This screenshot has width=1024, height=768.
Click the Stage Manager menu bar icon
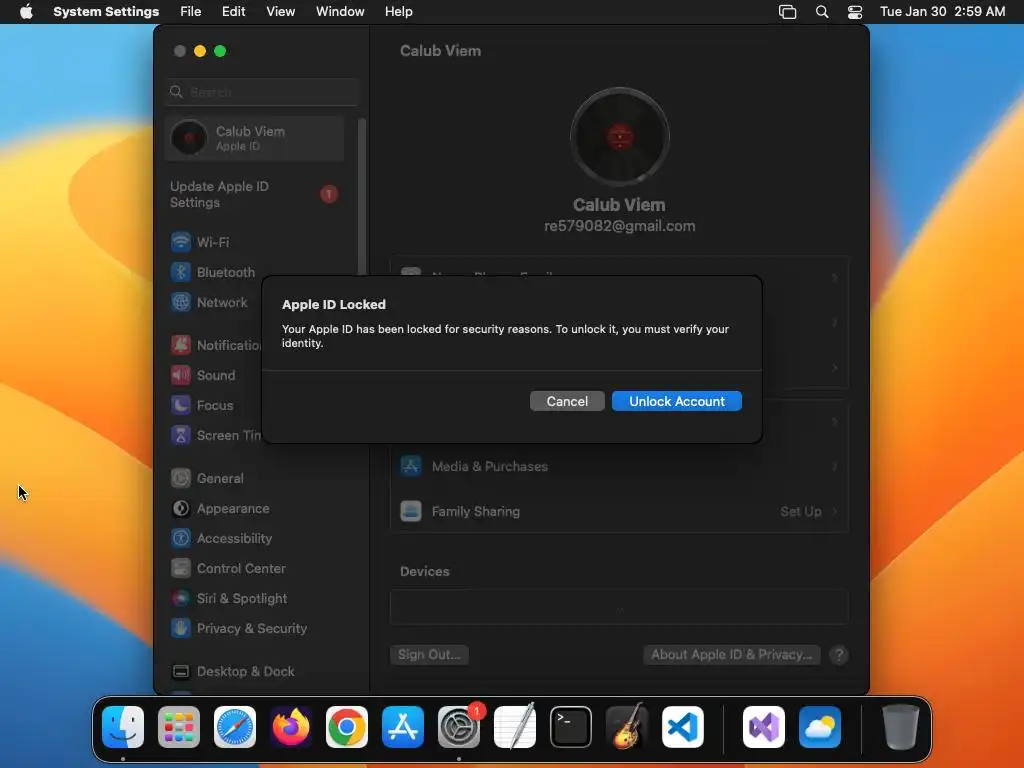tap(788, 12)
